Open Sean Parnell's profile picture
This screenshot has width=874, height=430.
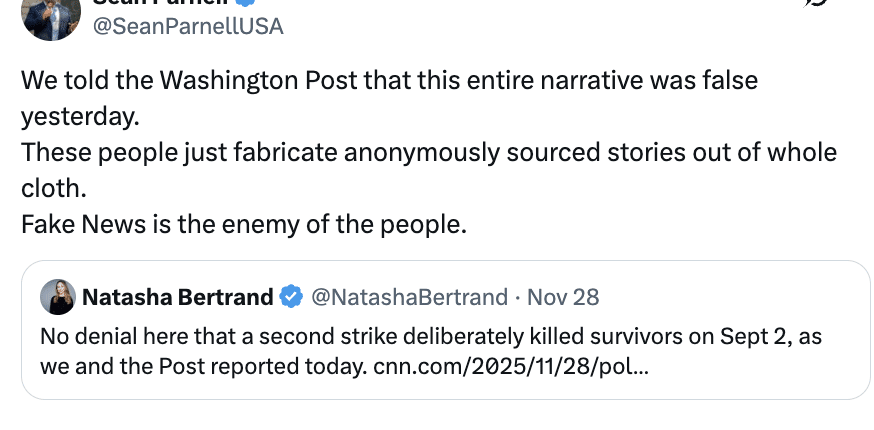pyautogui.click(x=50, y=14)
